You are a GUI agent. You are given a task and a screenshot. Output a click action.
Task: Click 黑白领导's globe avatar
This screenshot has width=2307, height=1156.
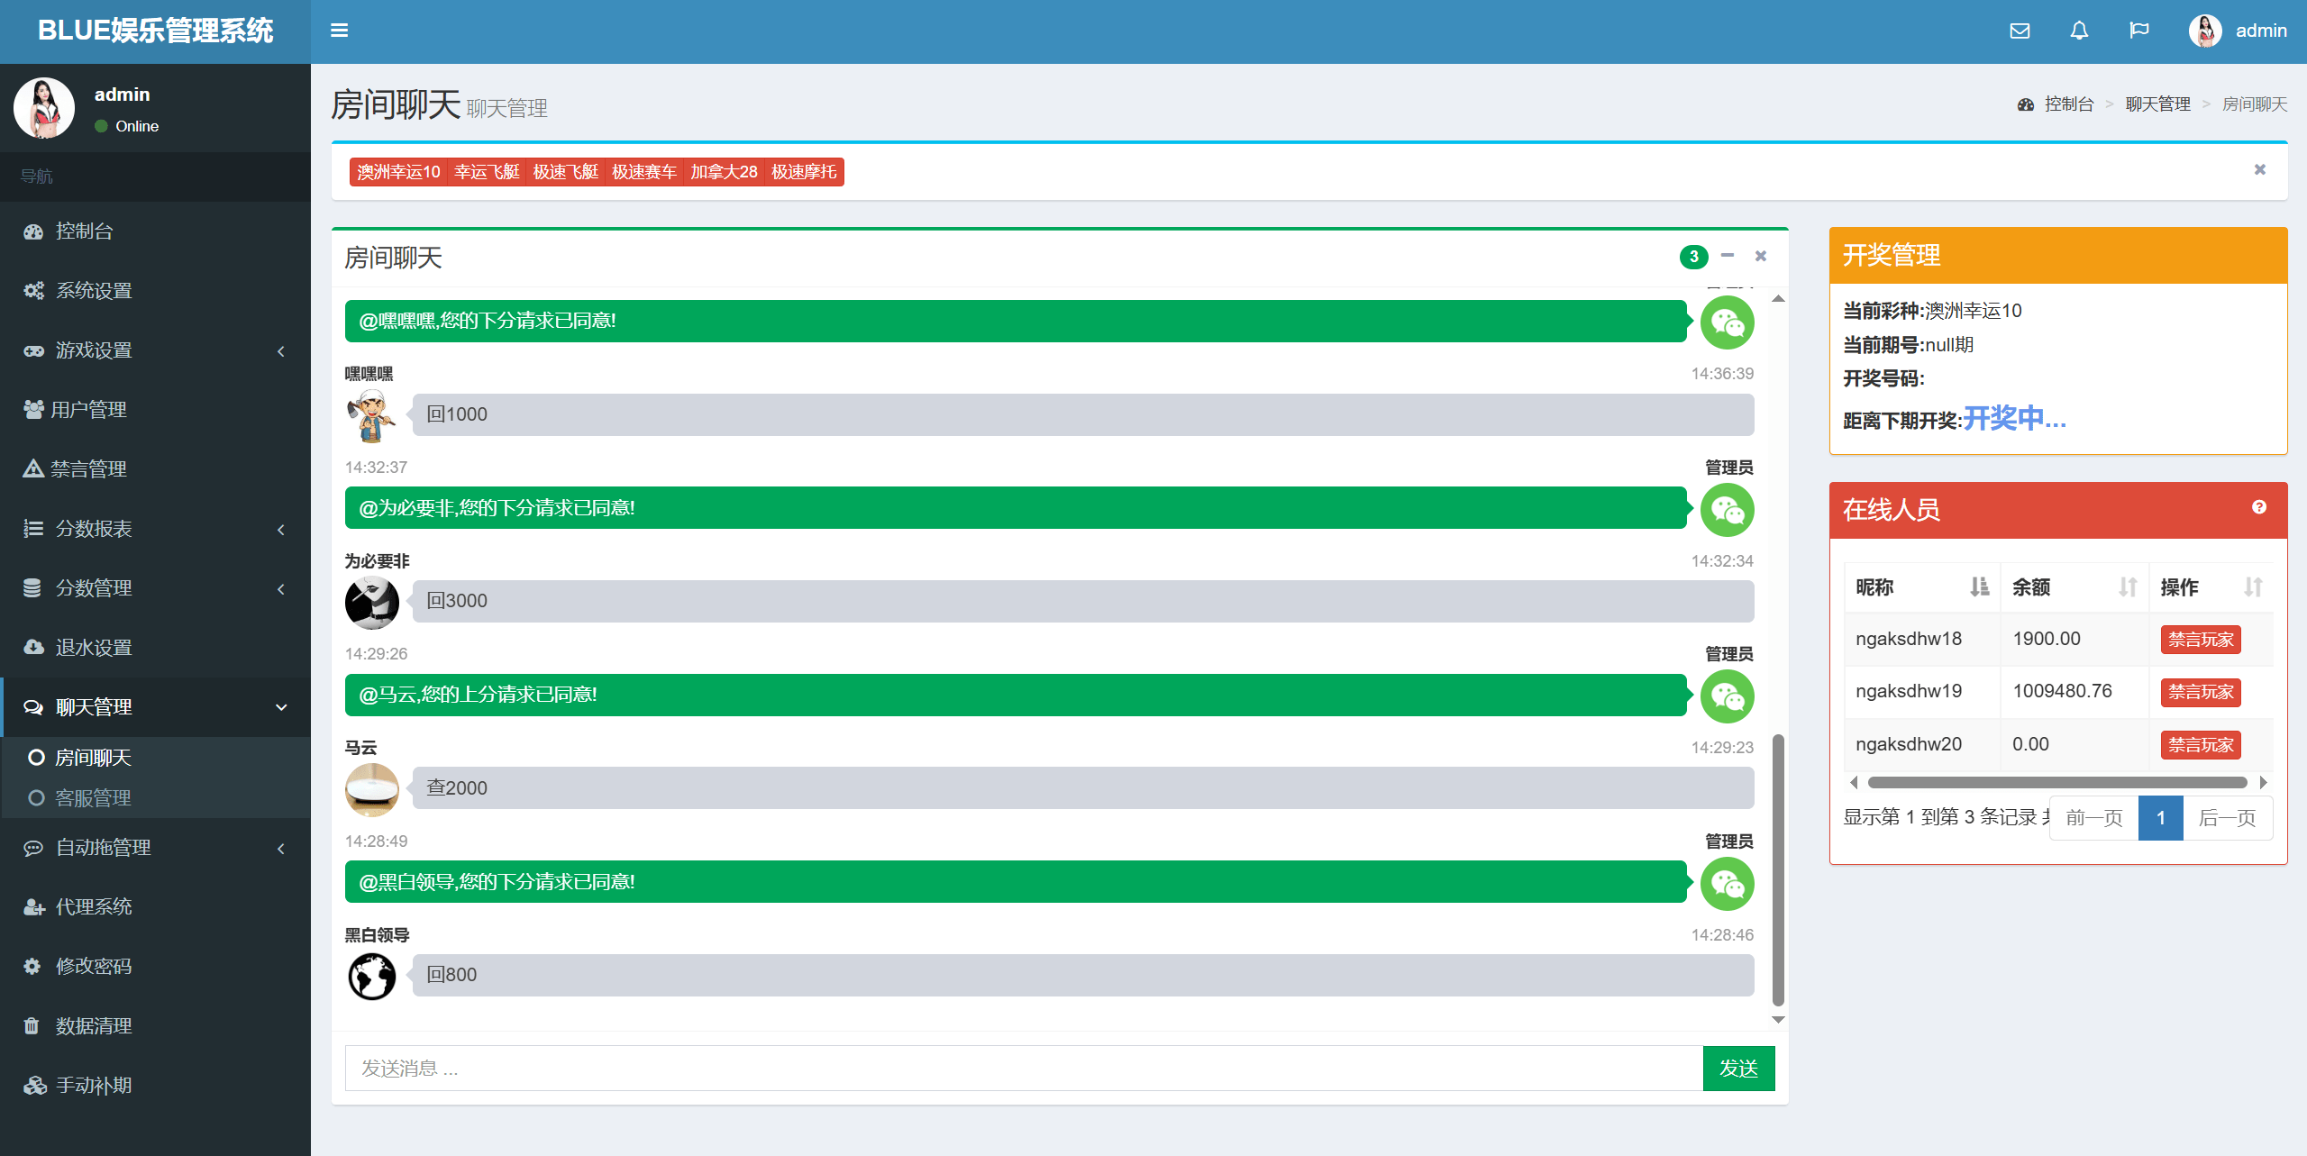pos(372,975)
